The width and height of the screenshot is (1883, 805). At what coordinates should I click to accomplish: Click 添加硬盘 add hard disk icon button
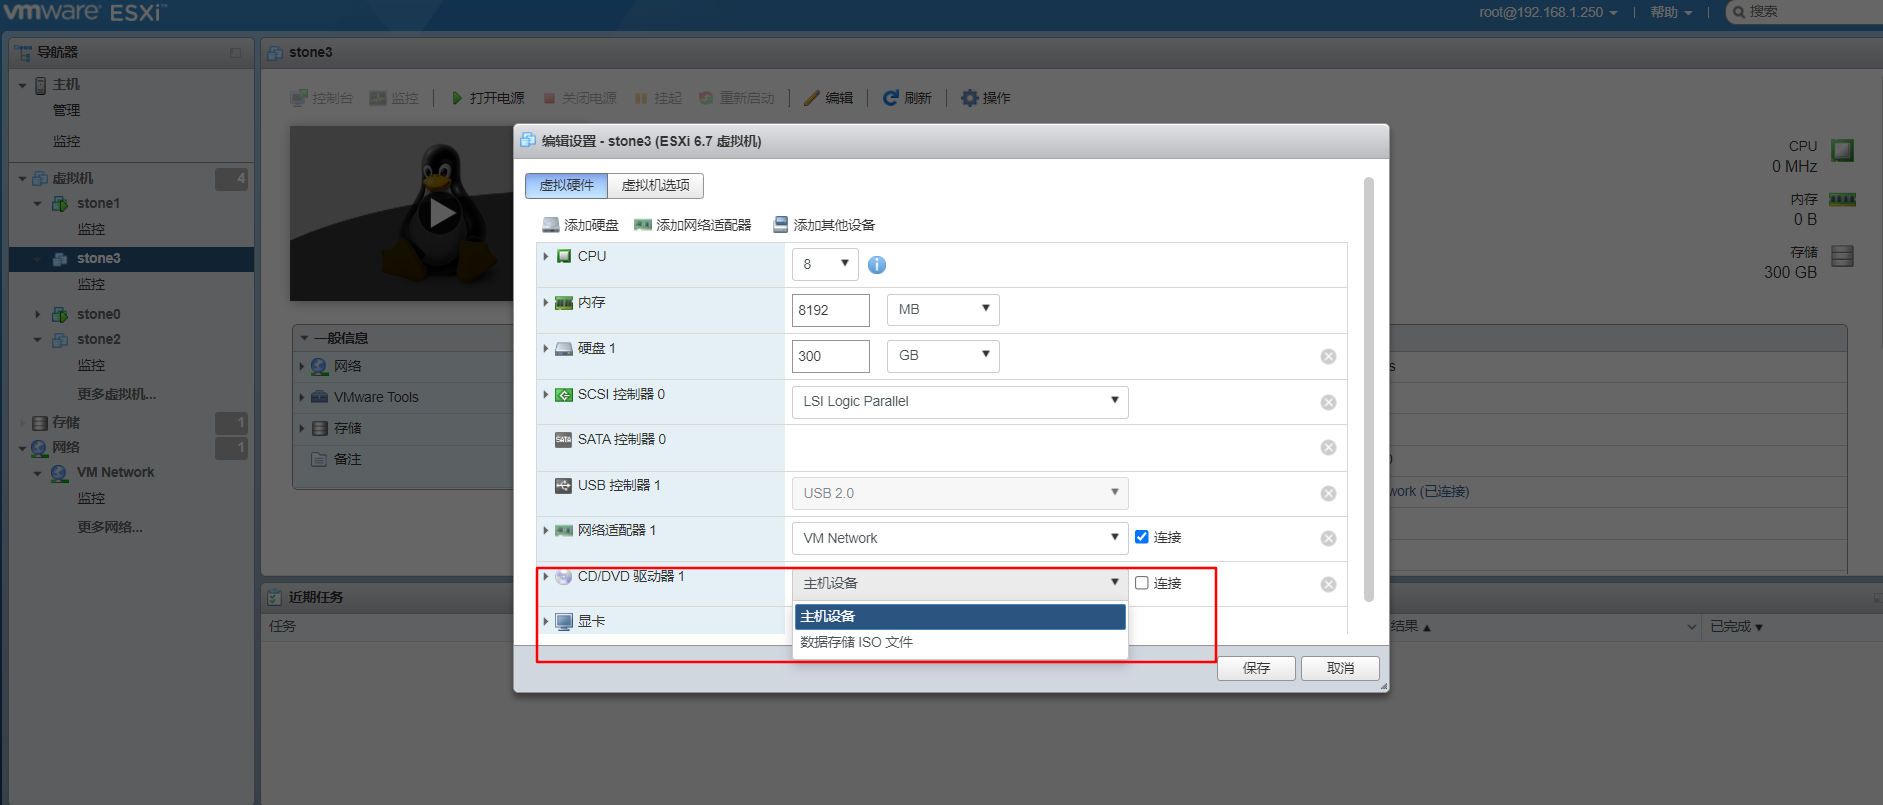[580, 225]
